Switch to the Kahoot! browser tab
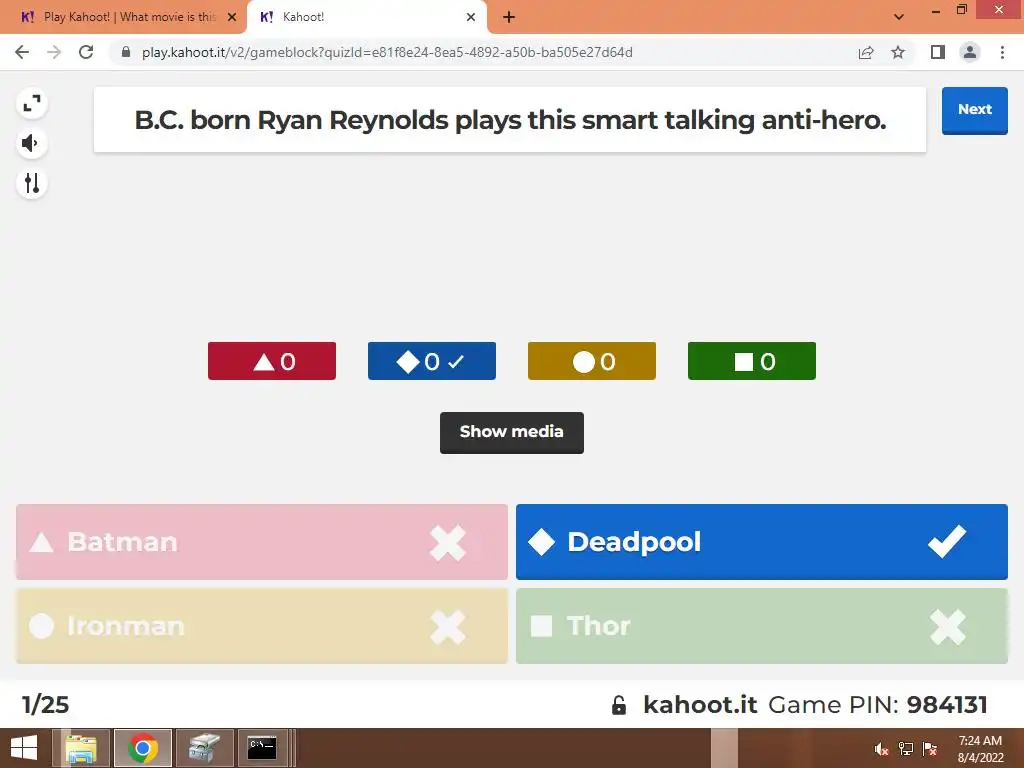This screenshot has width=1024, height=768. (x=366, y=18)
